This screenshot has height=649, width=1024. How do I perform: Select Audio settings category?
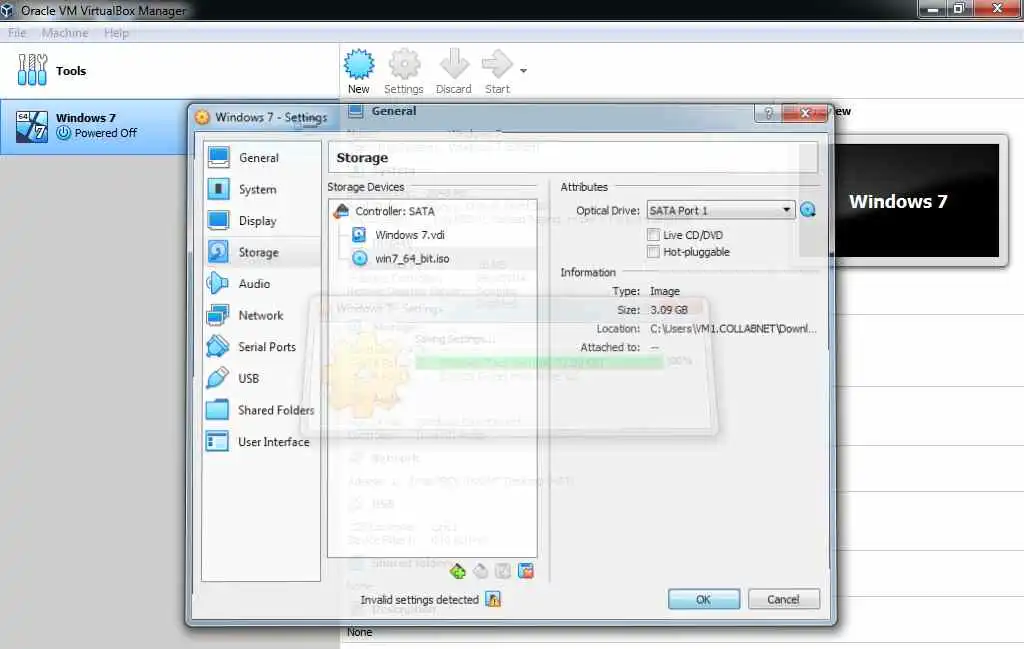261,283
